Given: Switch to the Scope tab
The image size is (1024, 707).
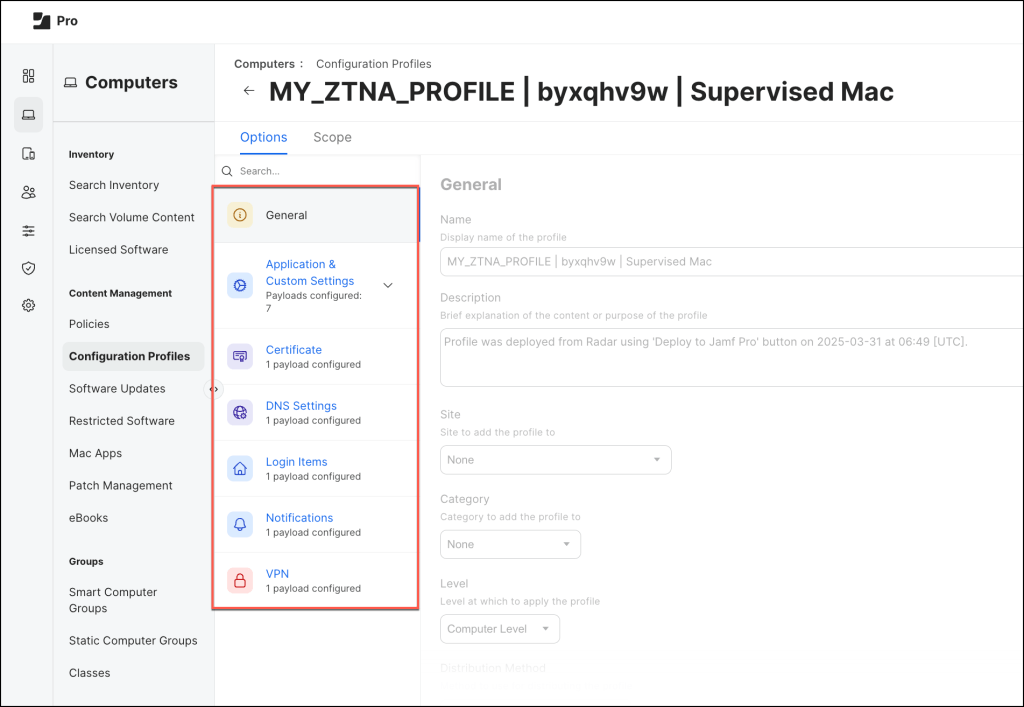Looking at the screenshot, I should [x=332, y=137].
